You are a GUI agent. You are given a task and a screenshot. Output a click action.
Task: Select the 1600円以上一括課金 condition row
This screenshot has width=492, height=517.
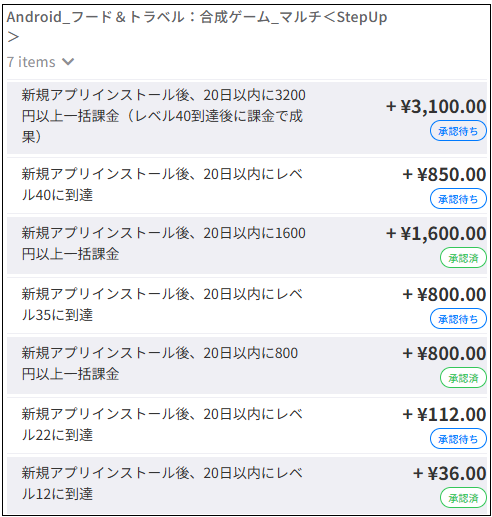click(x=247, y=245)
